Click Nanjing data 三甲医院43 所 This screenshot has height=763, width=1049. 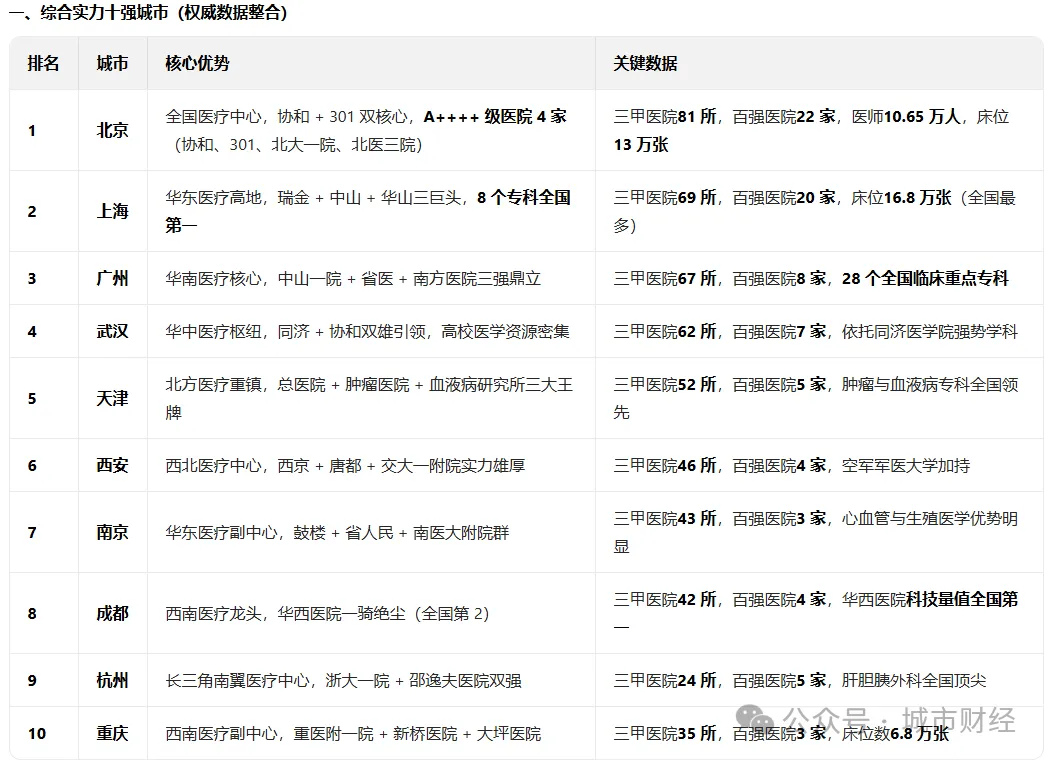point(665,519)
